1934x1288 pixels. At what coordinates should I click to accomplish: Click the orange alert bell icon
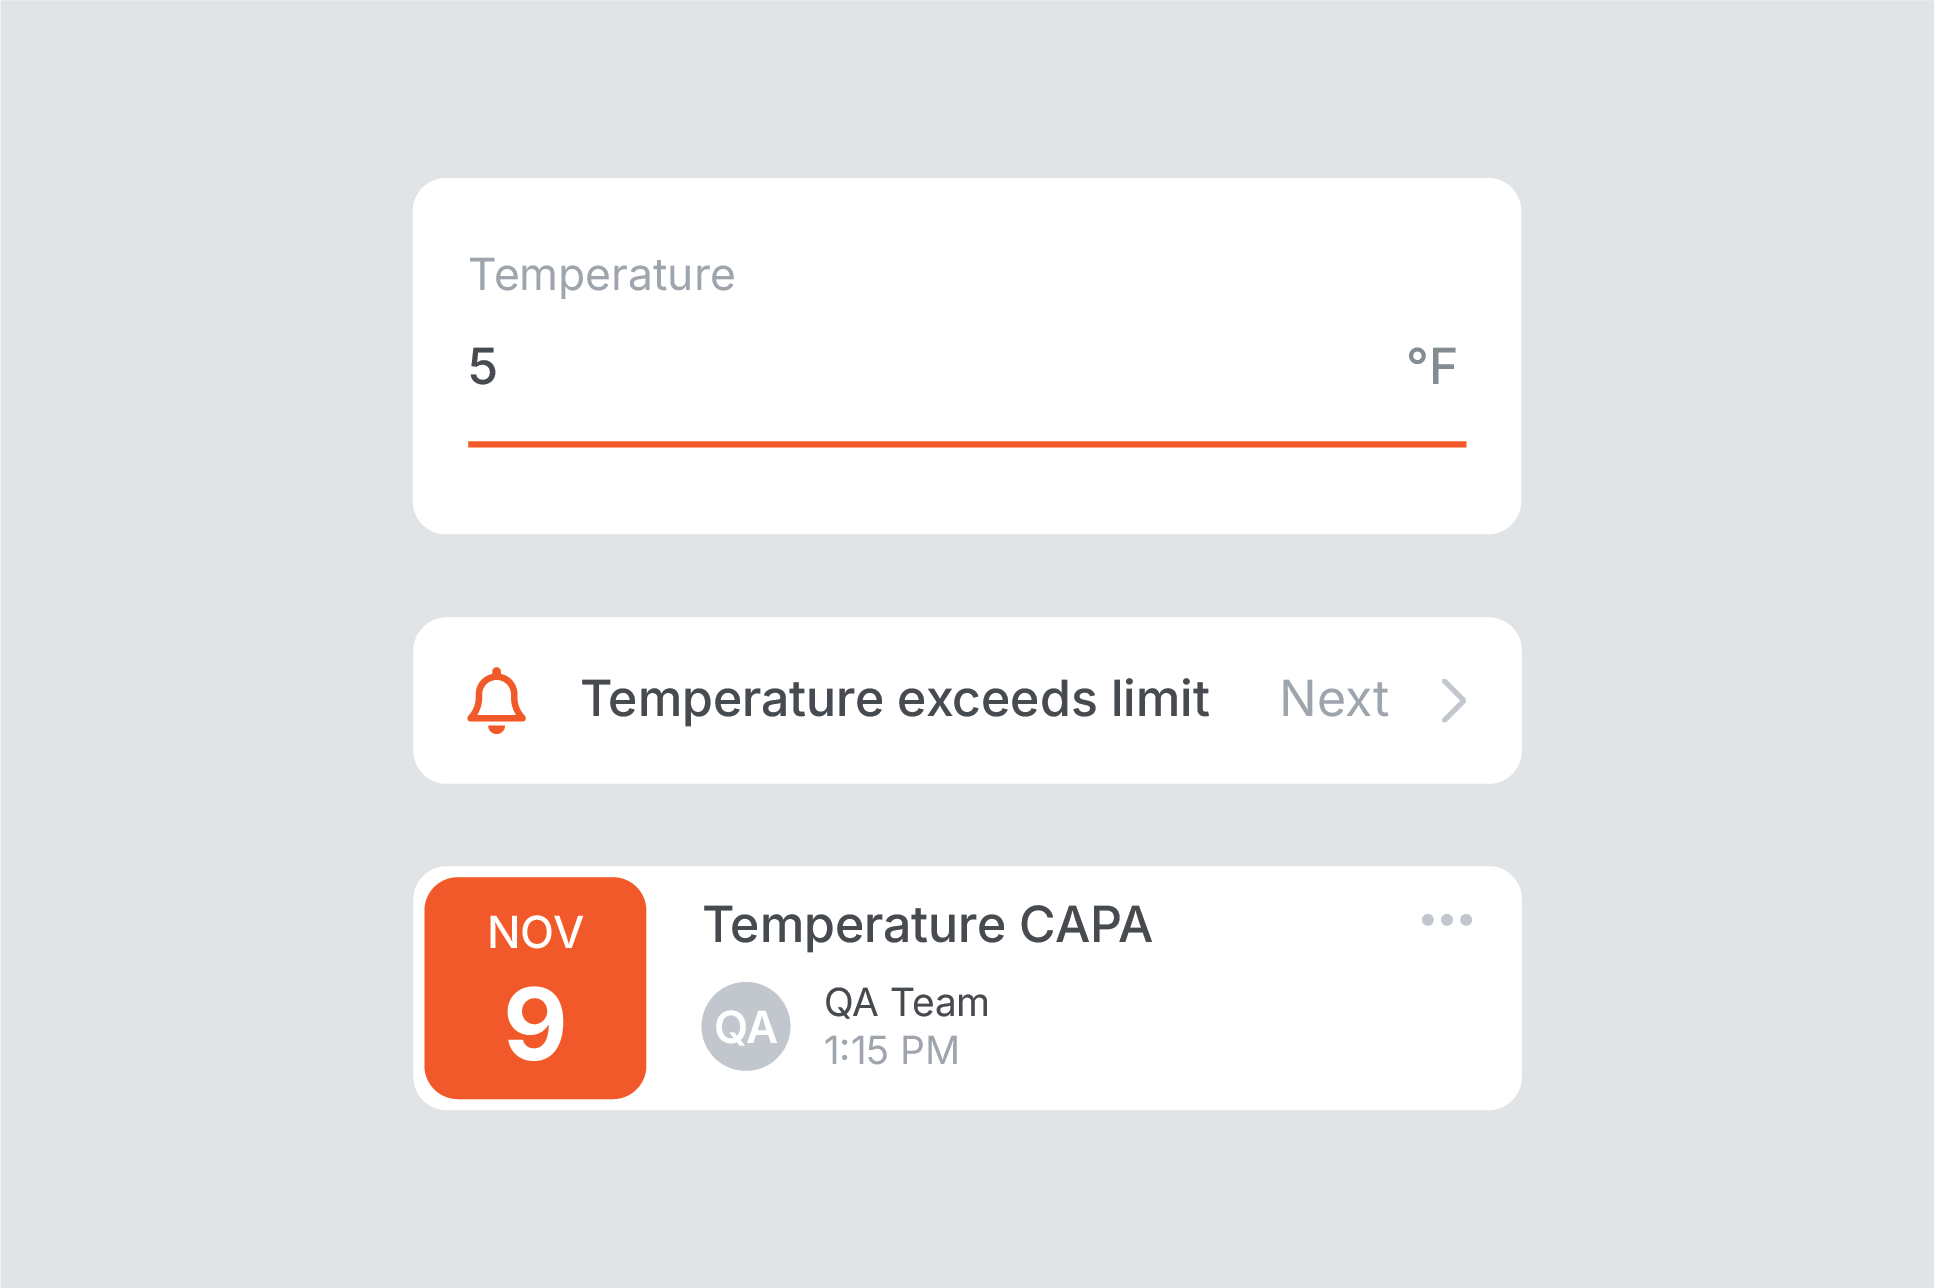click(x=496, y=700)
